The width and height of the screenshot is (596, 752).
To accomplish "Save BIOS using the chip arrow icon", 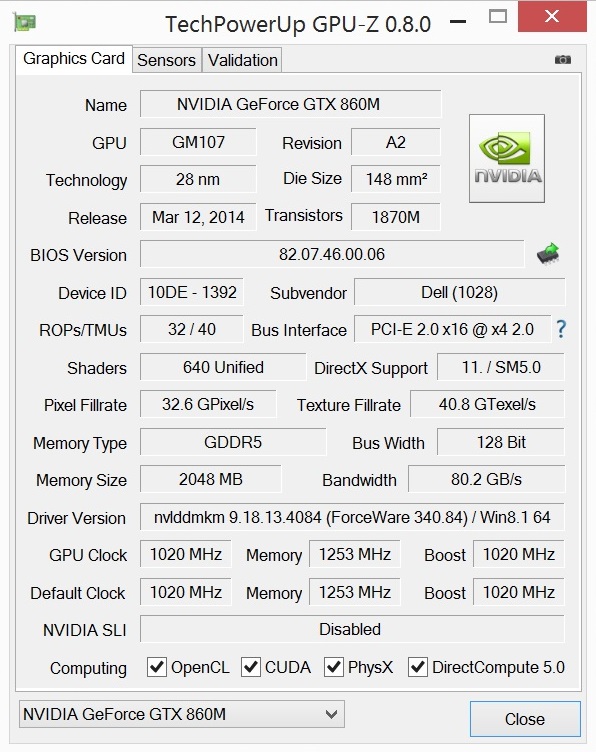I will pyautogui.click(x=549, y=253).
